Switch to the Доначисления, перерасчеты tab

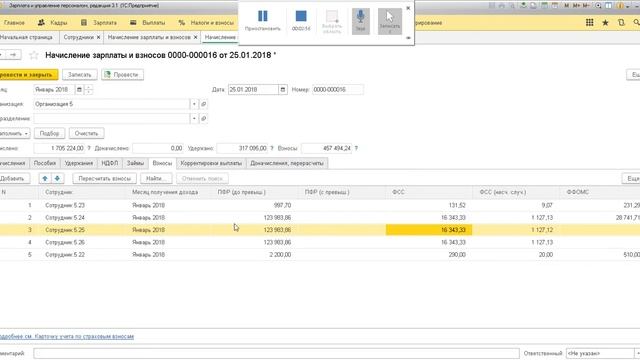[x=287, y=163]
